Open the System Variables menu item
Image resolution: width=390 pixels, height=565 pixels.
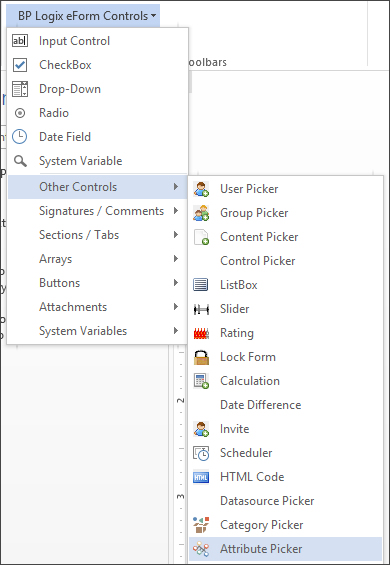click(x=97, y=331)
